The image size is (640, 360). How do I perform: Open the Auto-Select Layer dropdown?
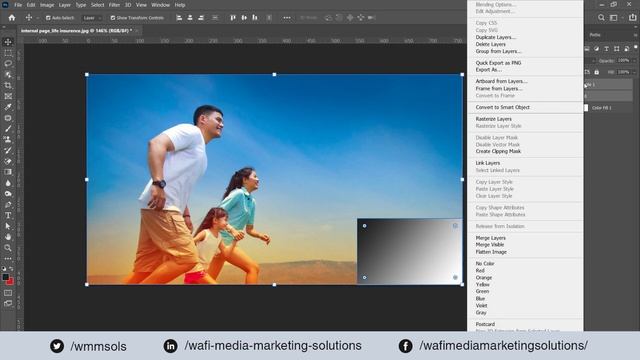point(92,18)
